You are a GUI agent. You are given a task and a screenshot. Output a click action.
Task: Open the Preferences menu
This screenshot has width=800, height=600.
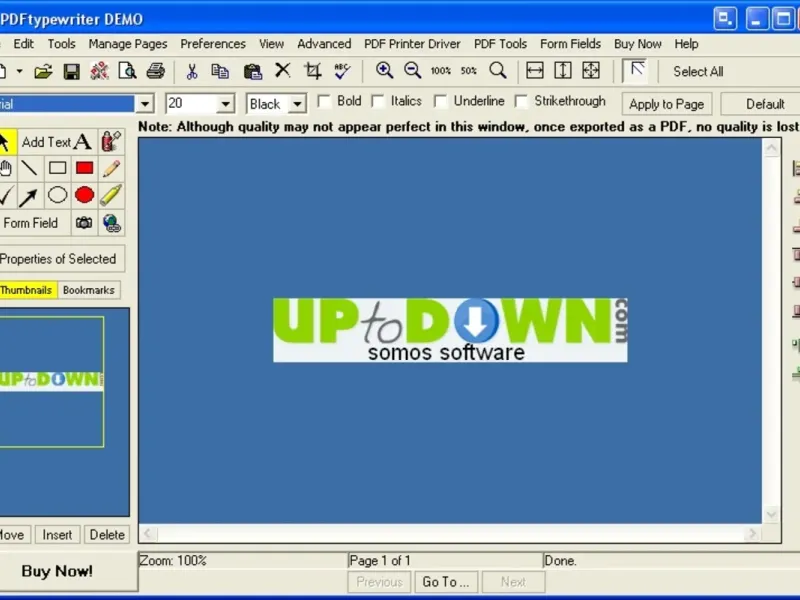213,44
